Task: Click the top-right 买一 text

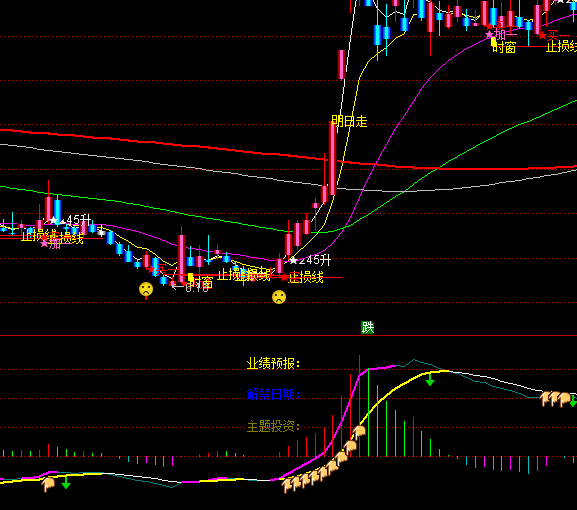Action: tap(558, 35)
